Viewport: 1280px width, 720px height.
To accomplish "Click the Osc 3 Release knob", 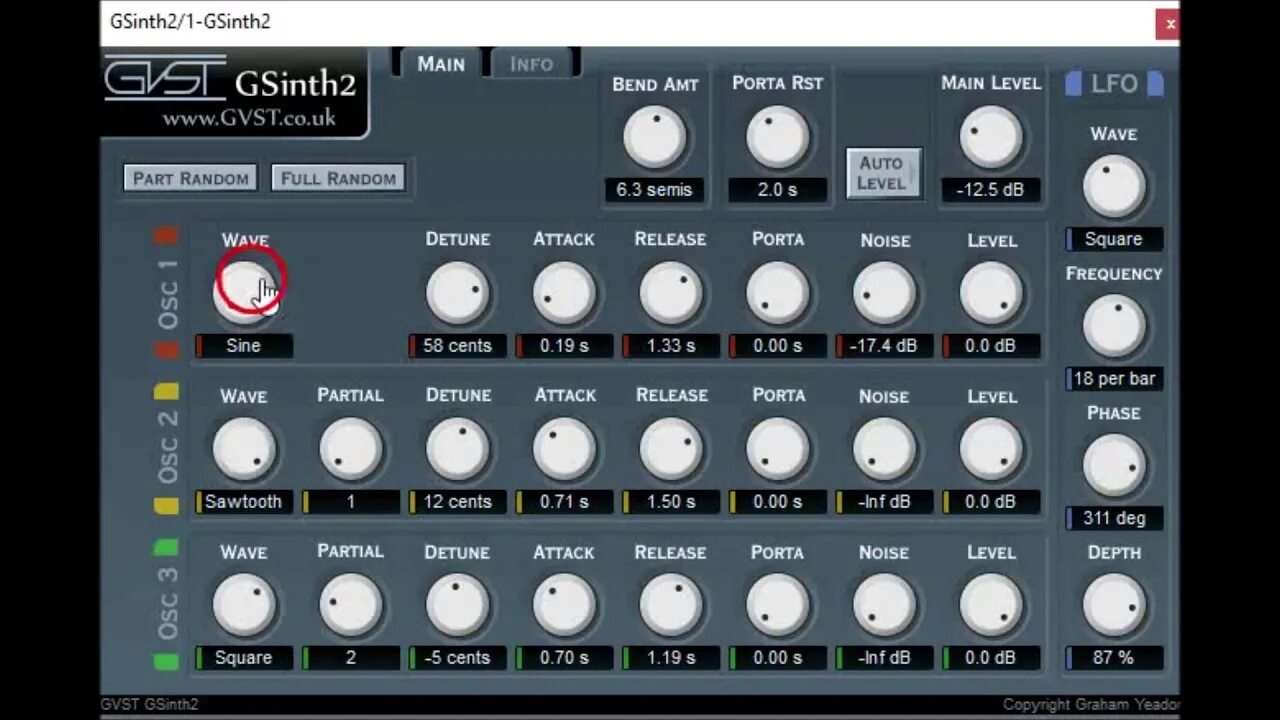I will (671, 605).
